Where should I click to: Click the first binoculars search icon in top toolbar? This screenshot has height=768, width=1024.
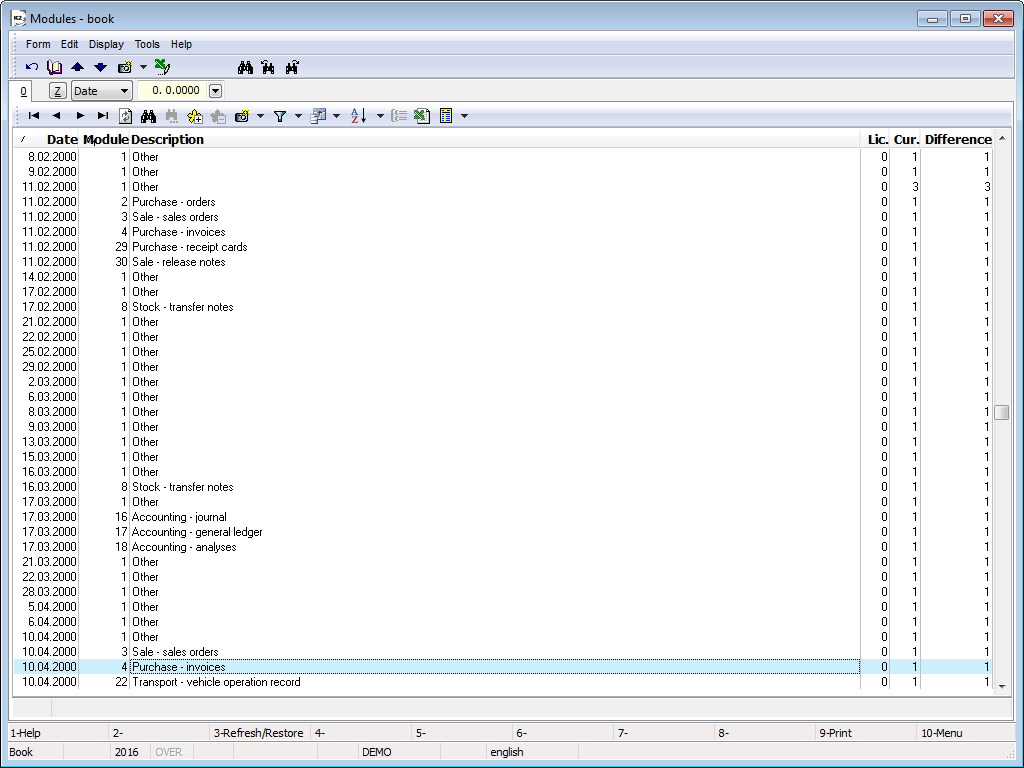(245, 67)
